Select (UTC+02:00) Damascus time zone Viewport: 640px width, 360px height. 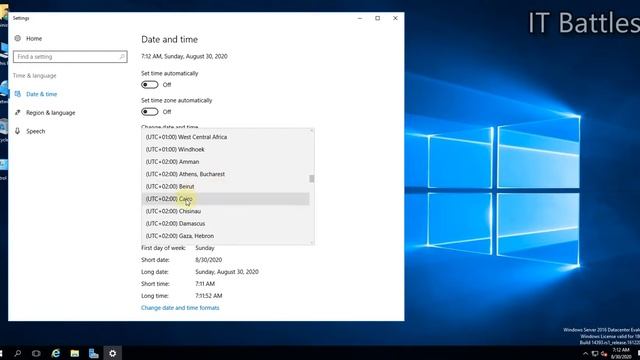(x=225, y=224)
